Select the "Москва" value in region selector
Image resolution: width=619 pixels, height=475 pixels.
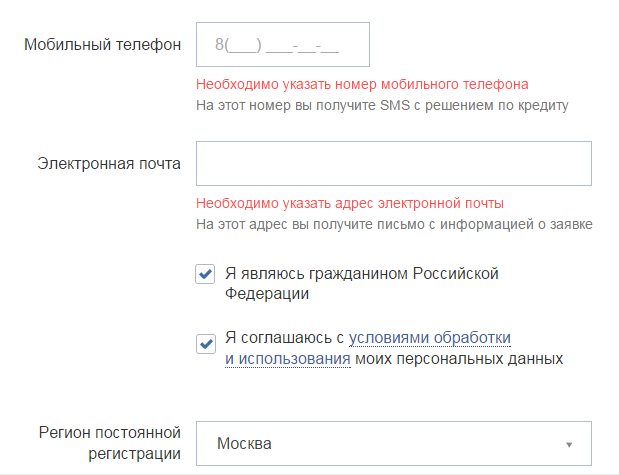coord(245,444)
